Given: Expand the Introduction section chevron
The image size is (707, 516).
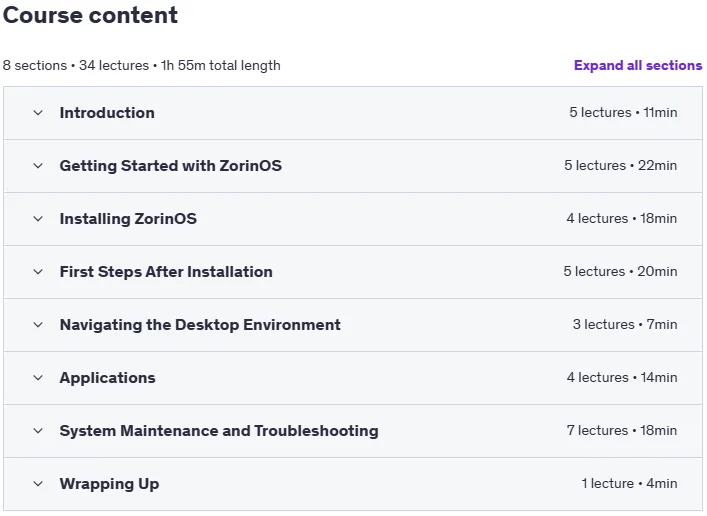Looking at the screenshot, I should coord(38,113).
